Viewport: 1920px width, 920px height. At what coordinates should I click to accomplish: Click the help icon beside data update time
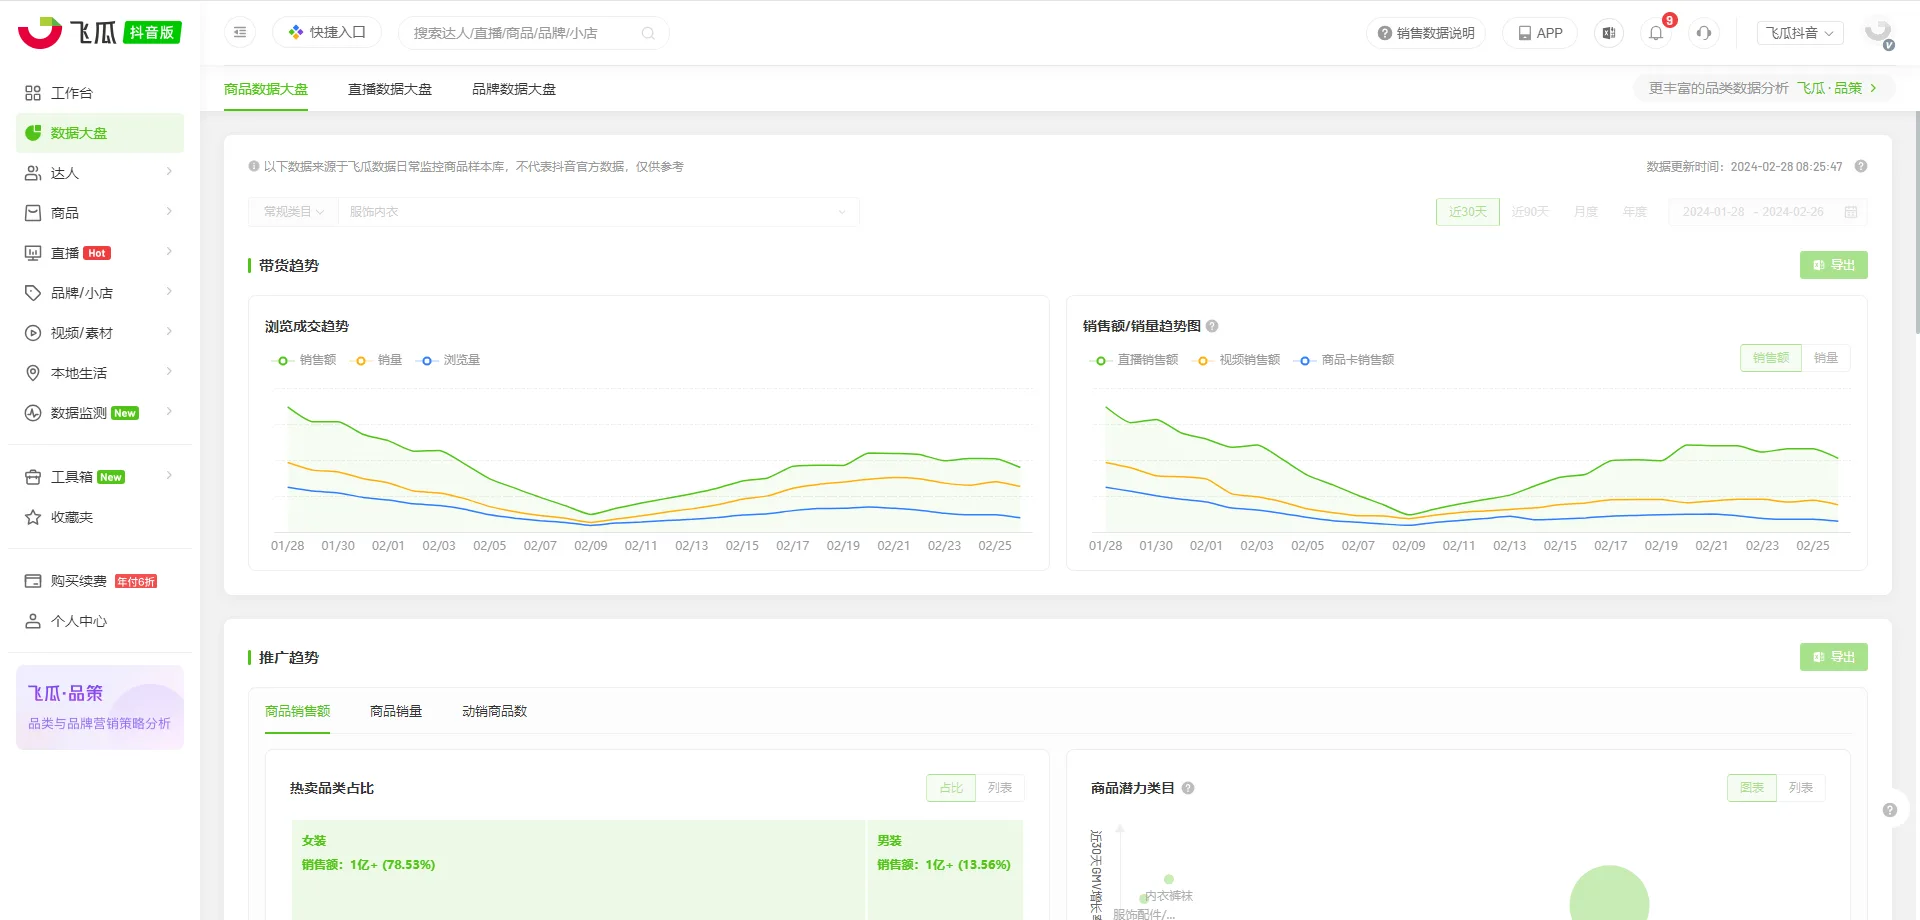point(1861,166)
